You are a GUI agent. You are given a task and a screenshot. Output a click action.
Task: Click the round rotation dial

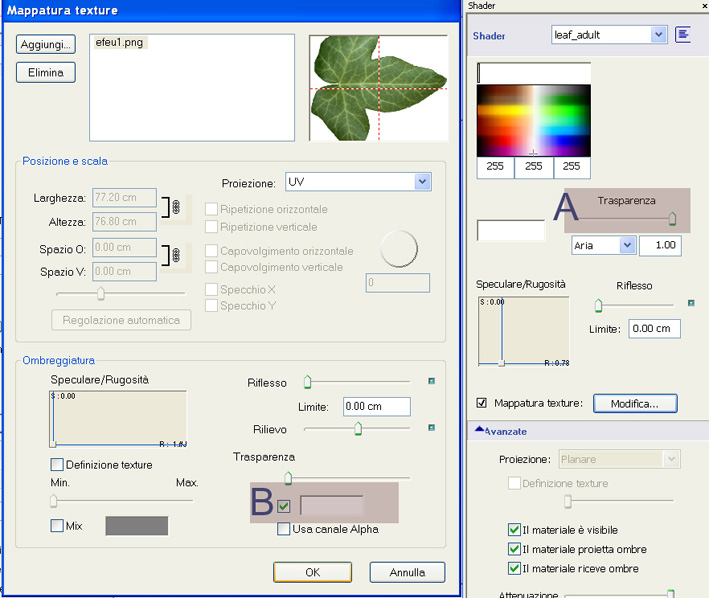[398, 248]
